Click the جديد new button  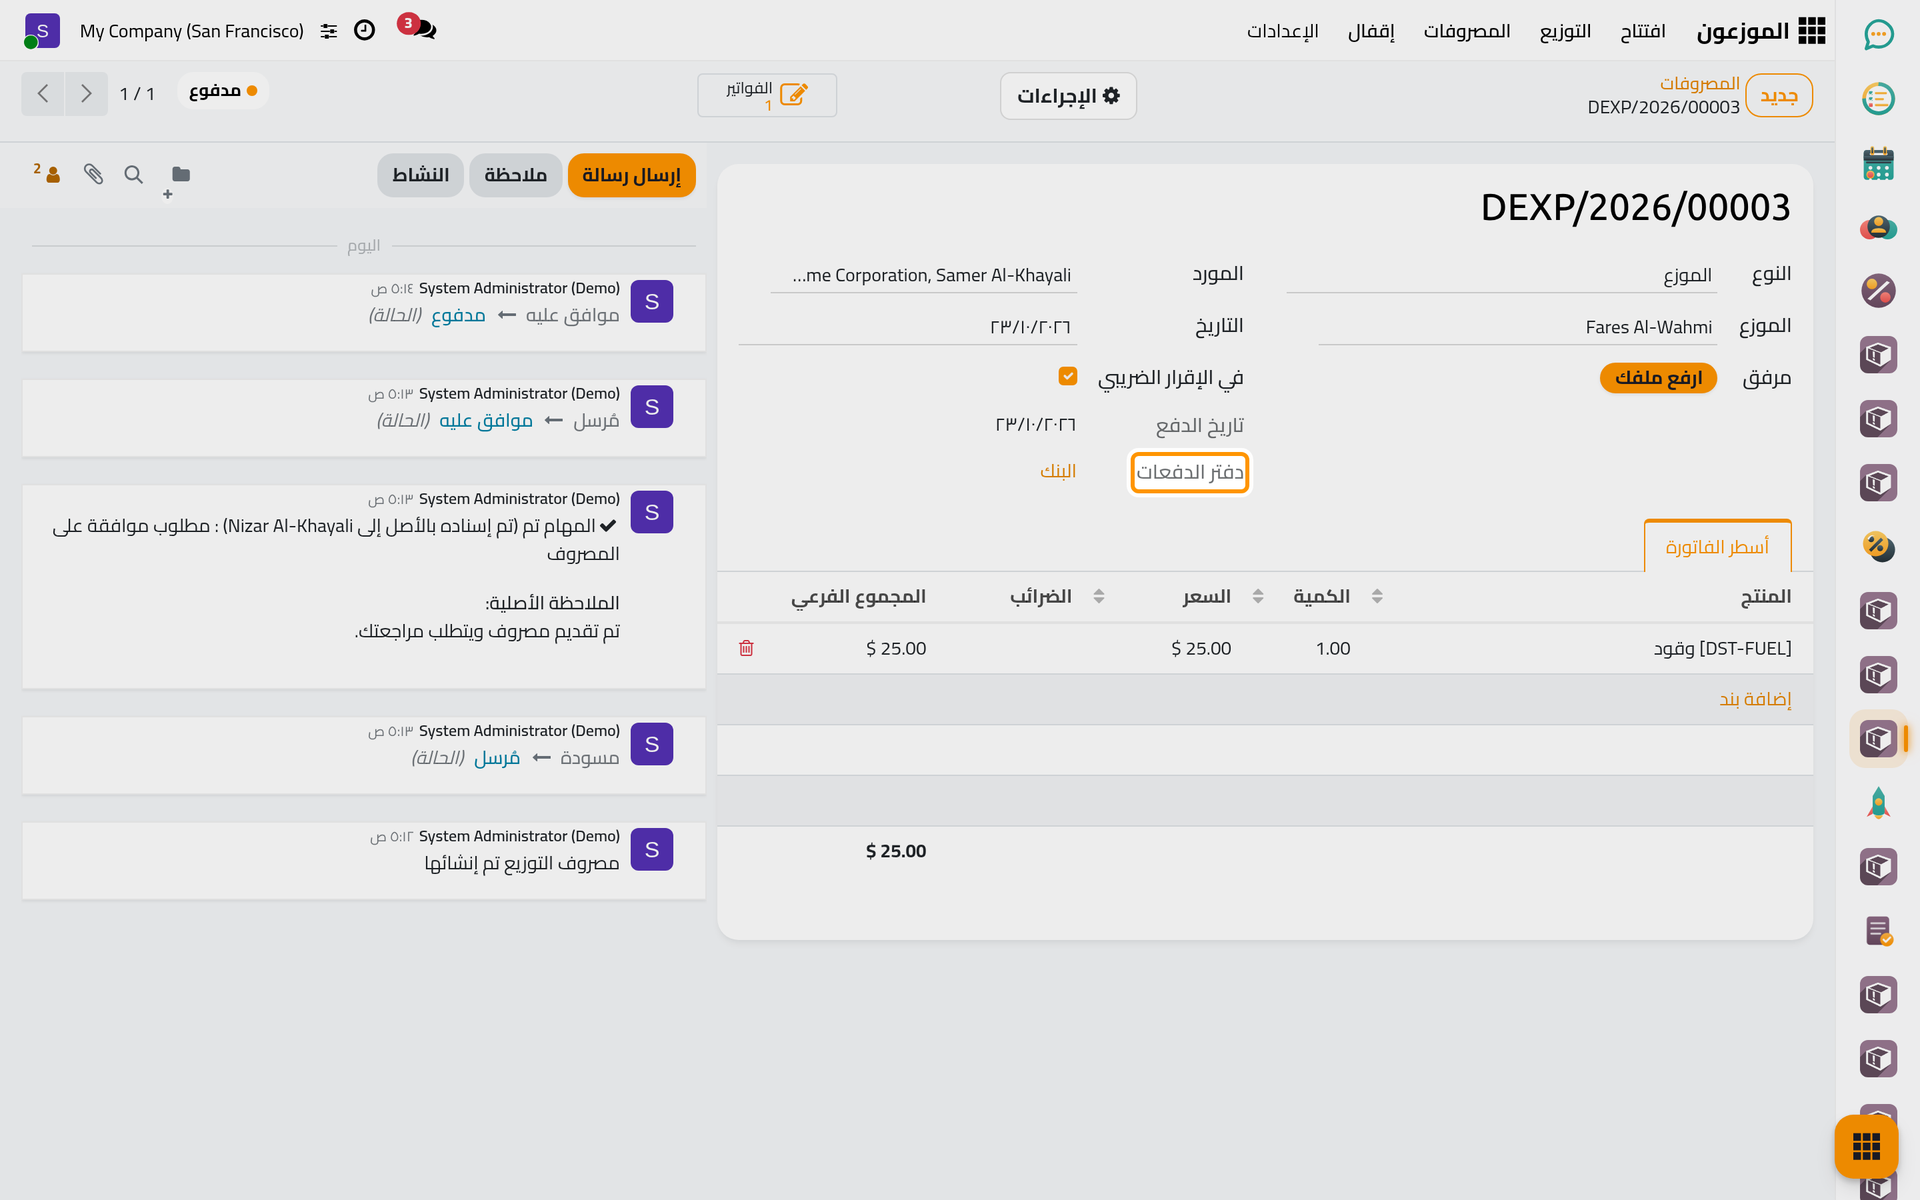tap(1779, 96)
